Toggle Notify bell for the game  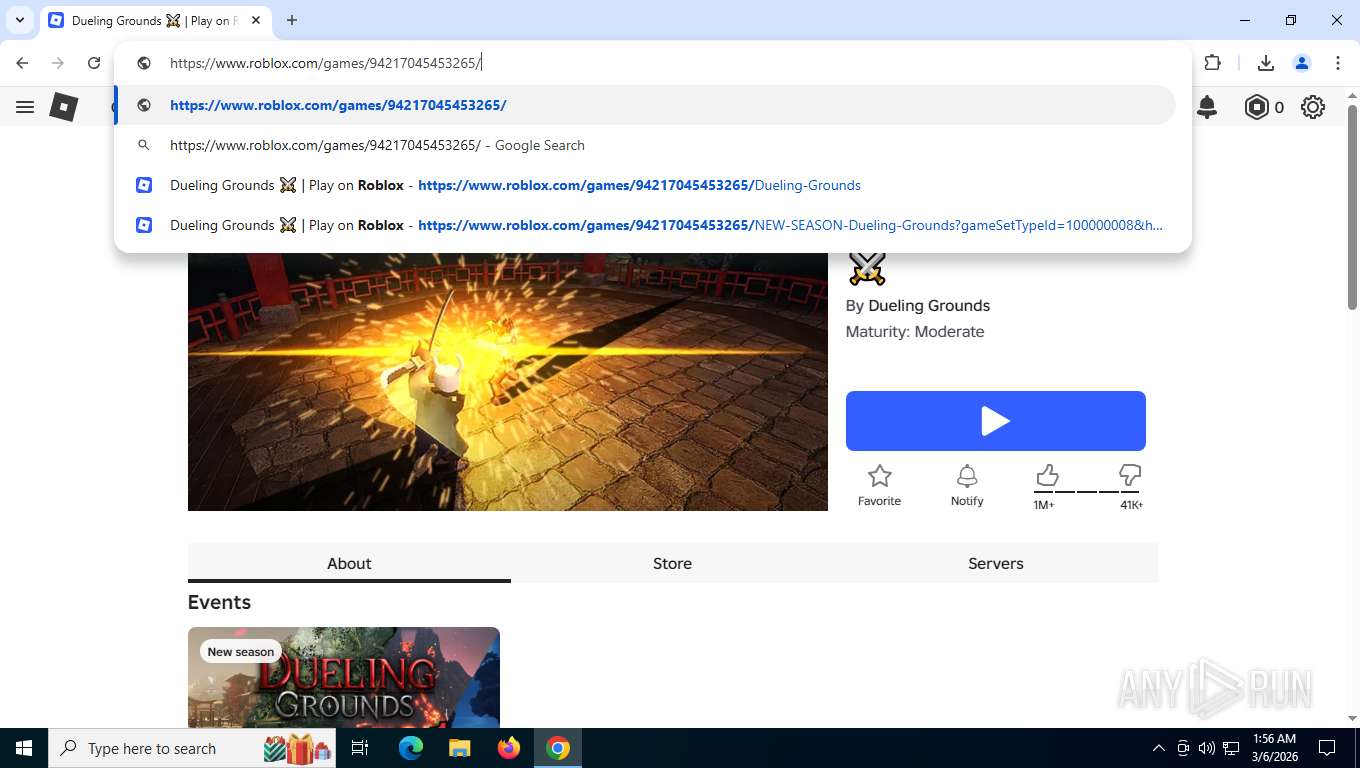point(967,485)
